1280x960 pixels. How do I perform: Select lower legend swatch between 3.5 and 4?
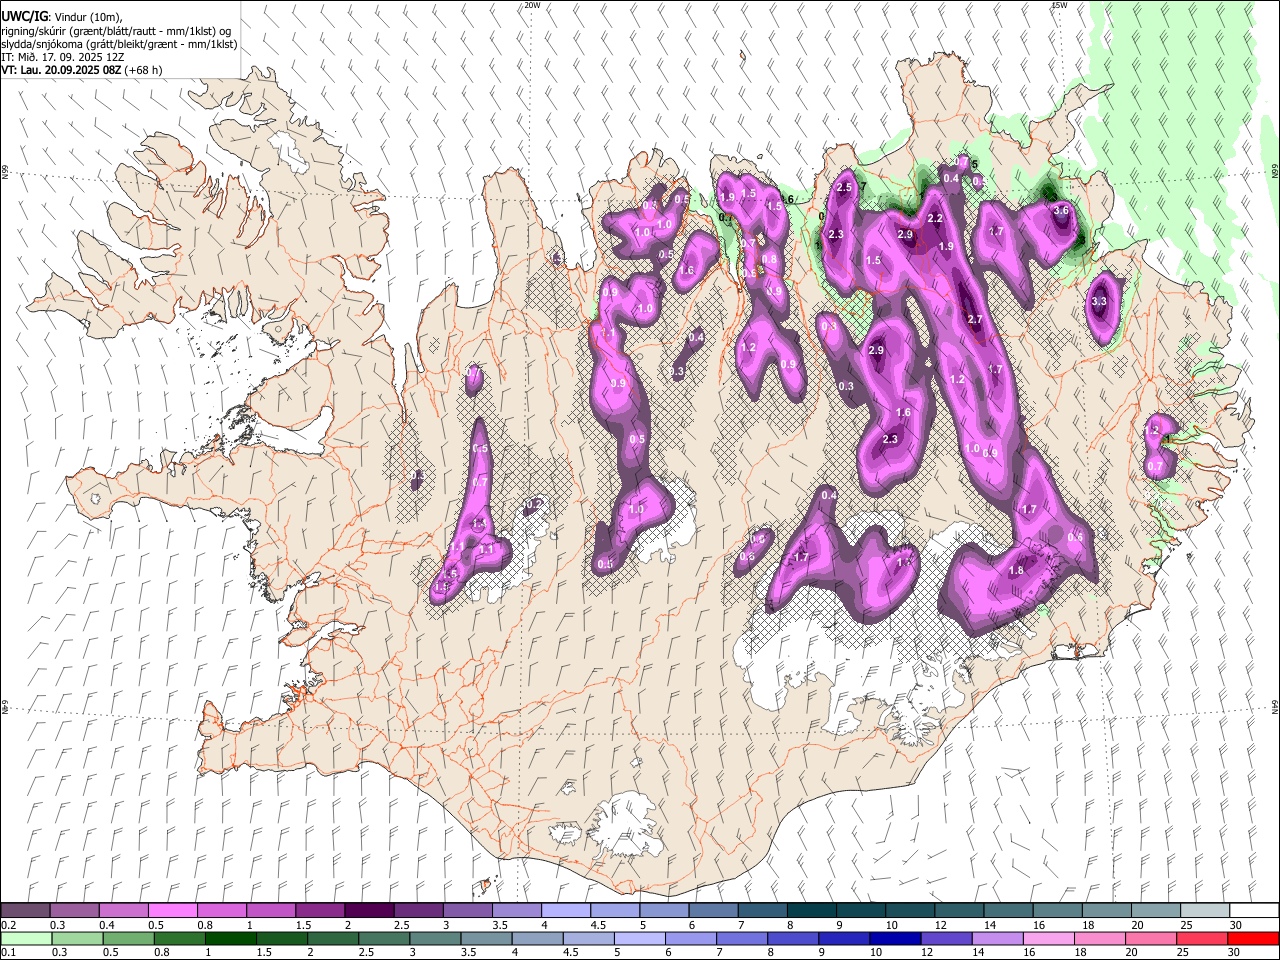(486, 938)
